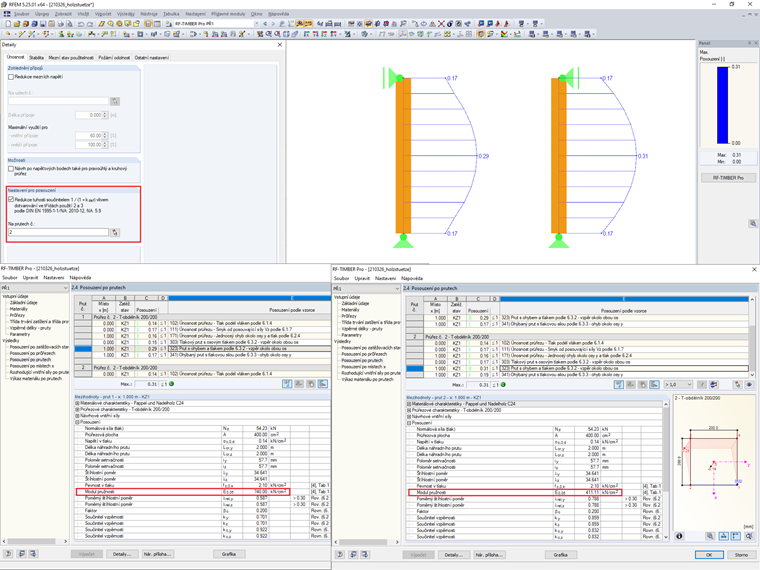Click the 'Na prutech č.' input field
This screenshot has width=760, height=570.
click(x=58, y=233)
